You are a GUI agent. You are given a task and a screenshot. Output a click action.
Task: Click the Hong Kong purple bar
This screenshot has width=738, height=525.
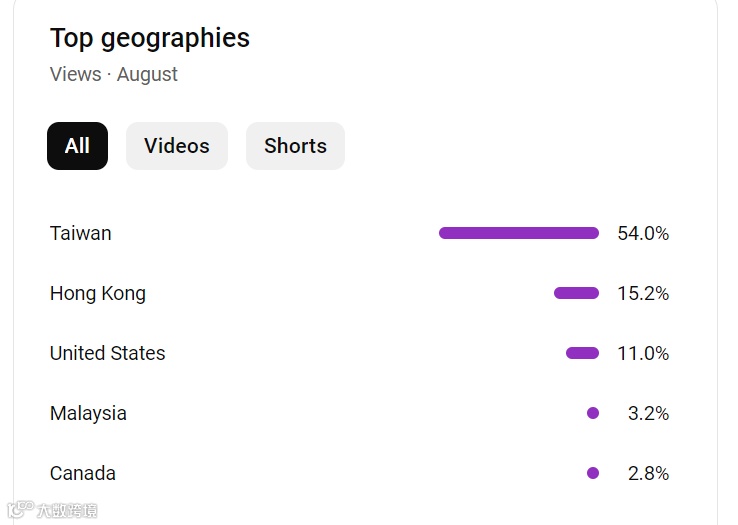coord(576,293)
